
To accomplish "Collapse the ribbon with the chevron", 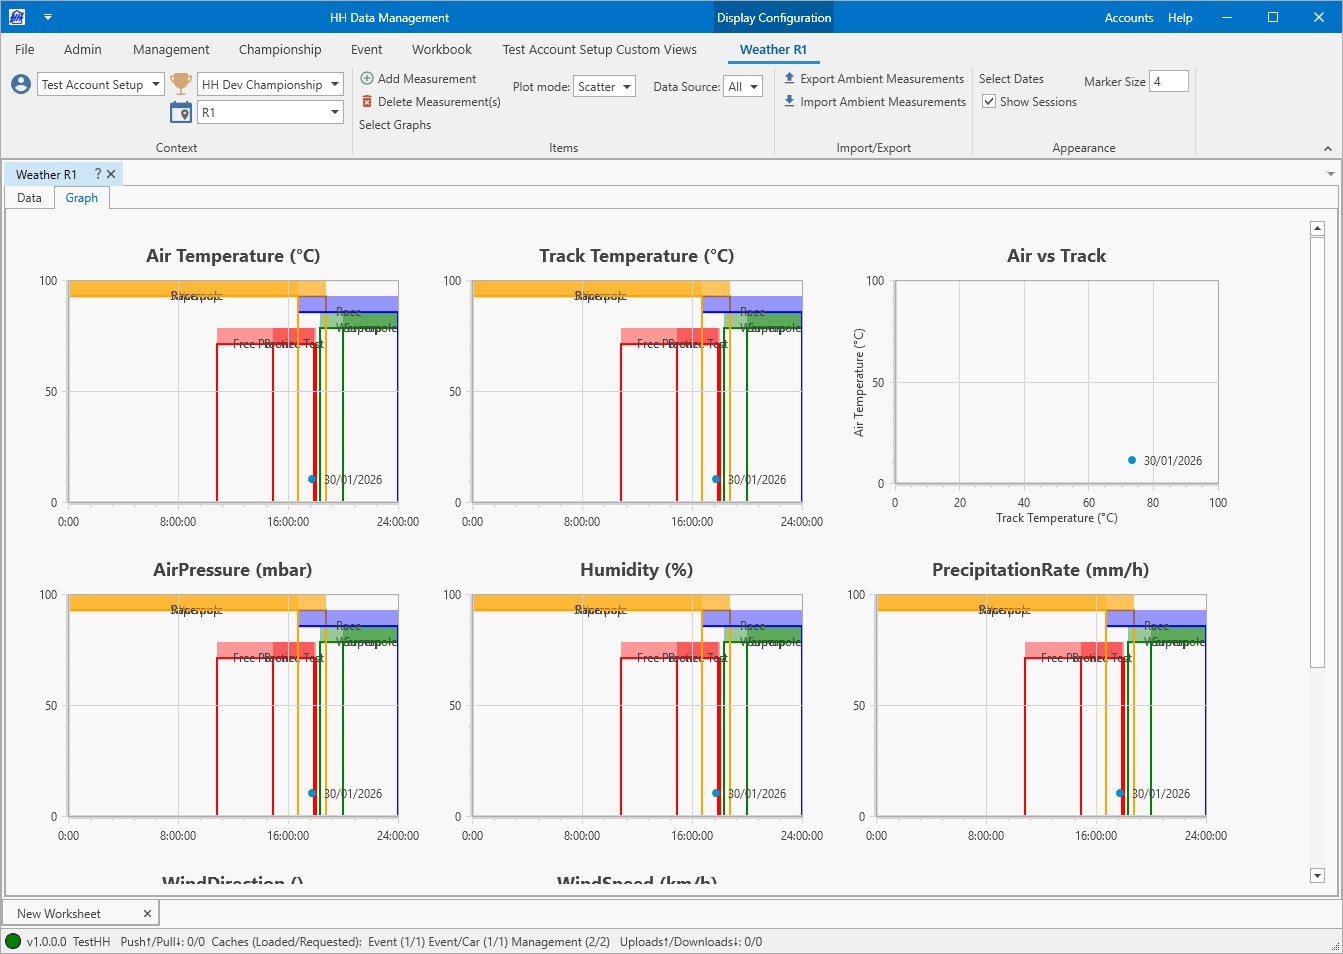I will [x=1327, y=149].
